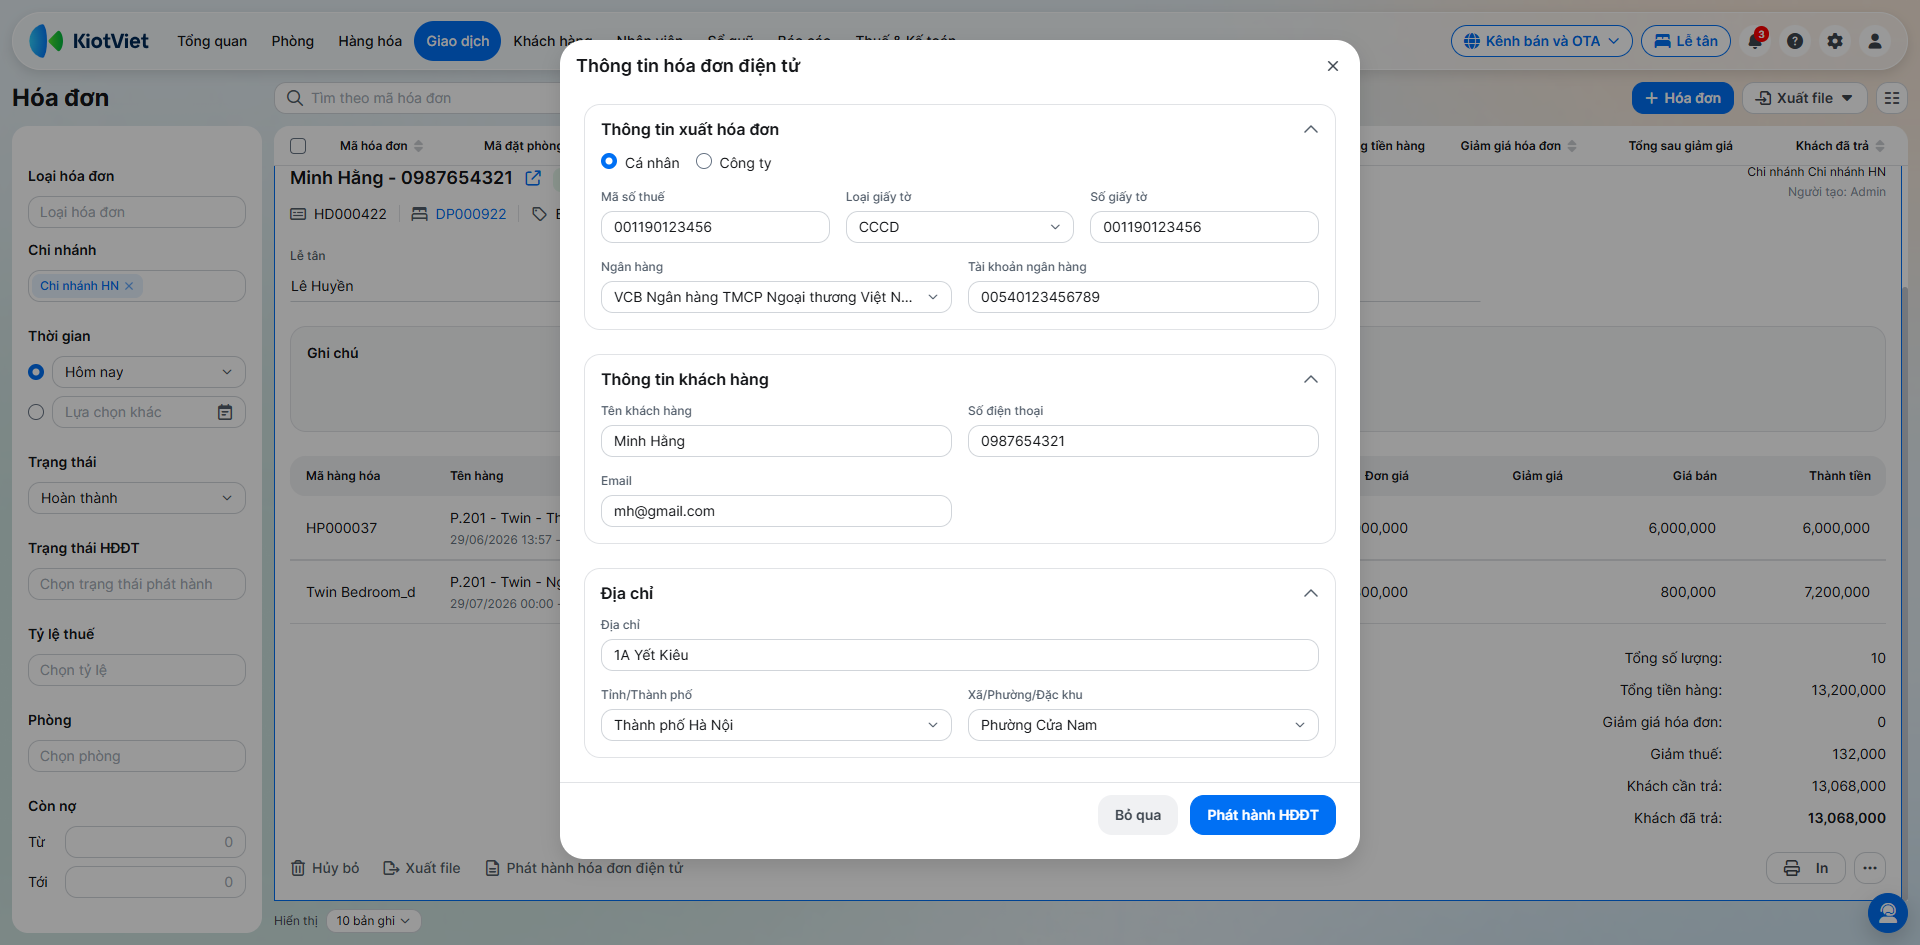The height and width of the screenshot is (945, 1920).
Task: Open the Kênh bán và OTA dropdown
Action: click(x=1542, y=41)
